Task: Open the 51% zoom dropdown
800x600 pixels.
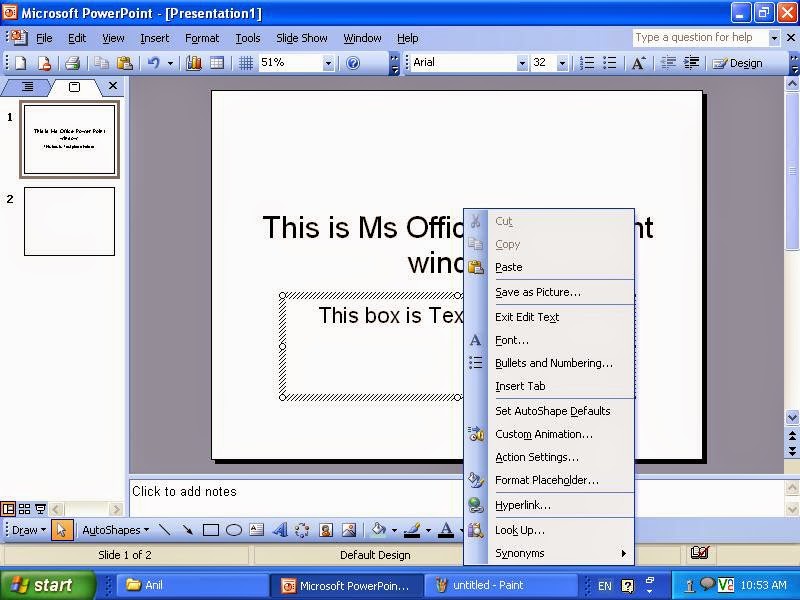Action: click(328, 63)
